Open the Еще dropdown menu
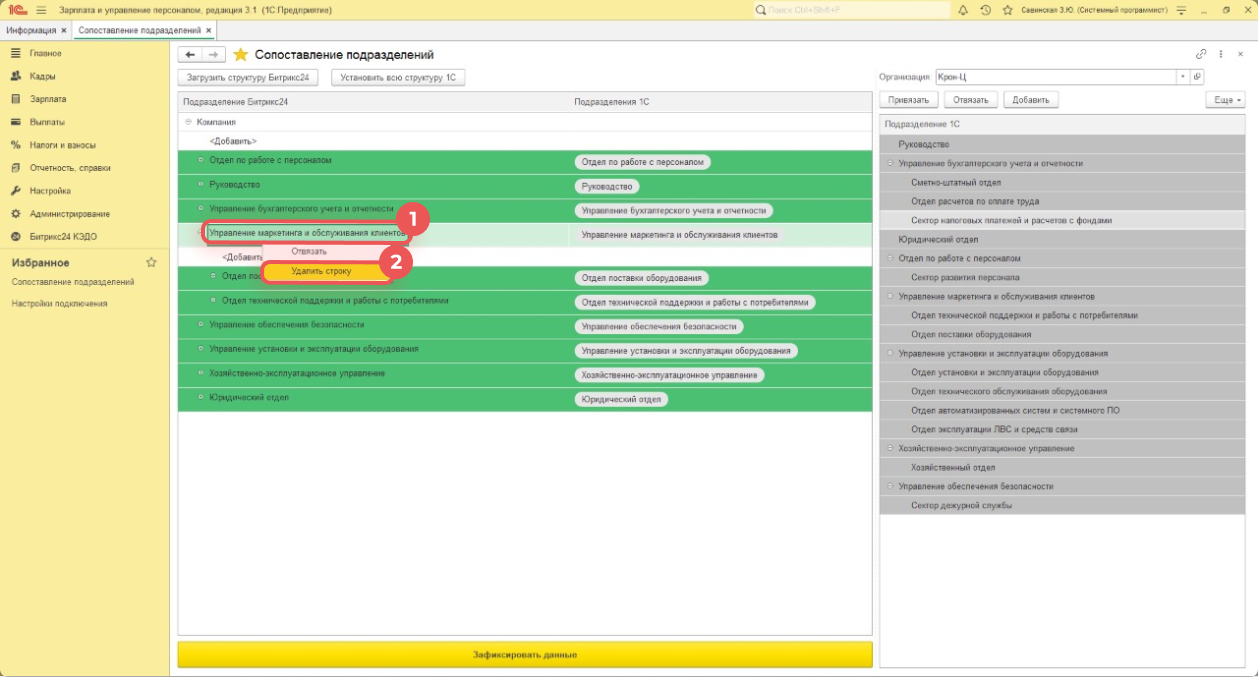This screenshot has height=677, width=1258. (x=1225, y=100)
